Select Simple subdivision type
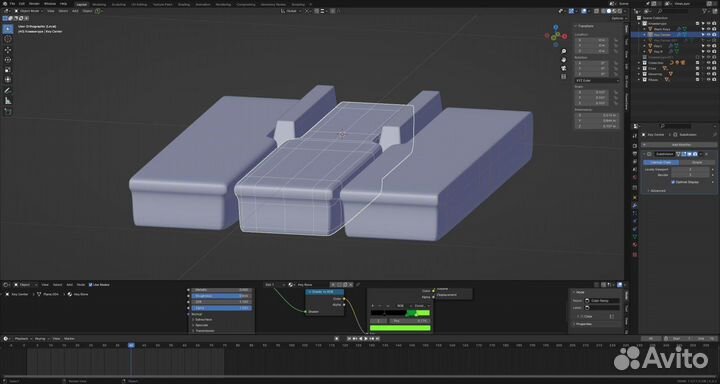Viewport: 720px width, 384px height. [697, 162]
